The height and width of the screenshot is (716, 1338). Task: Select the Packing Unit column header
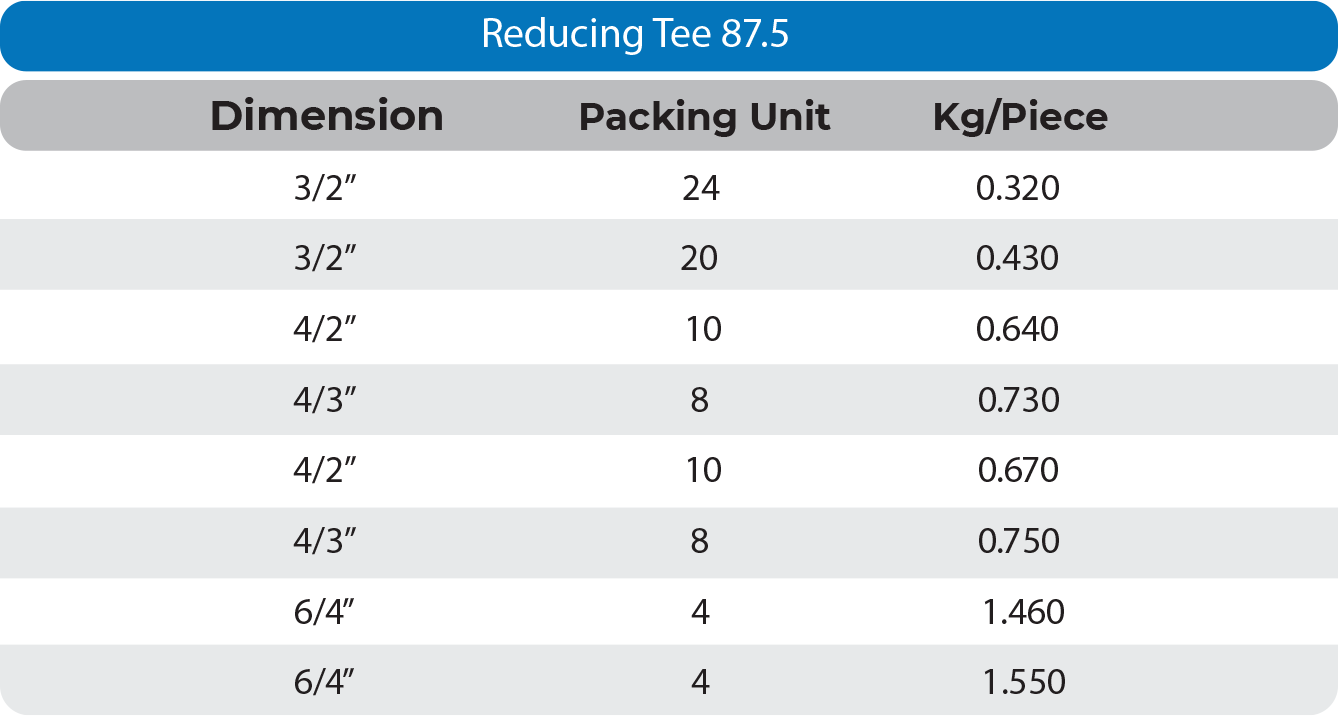[704, 117]
